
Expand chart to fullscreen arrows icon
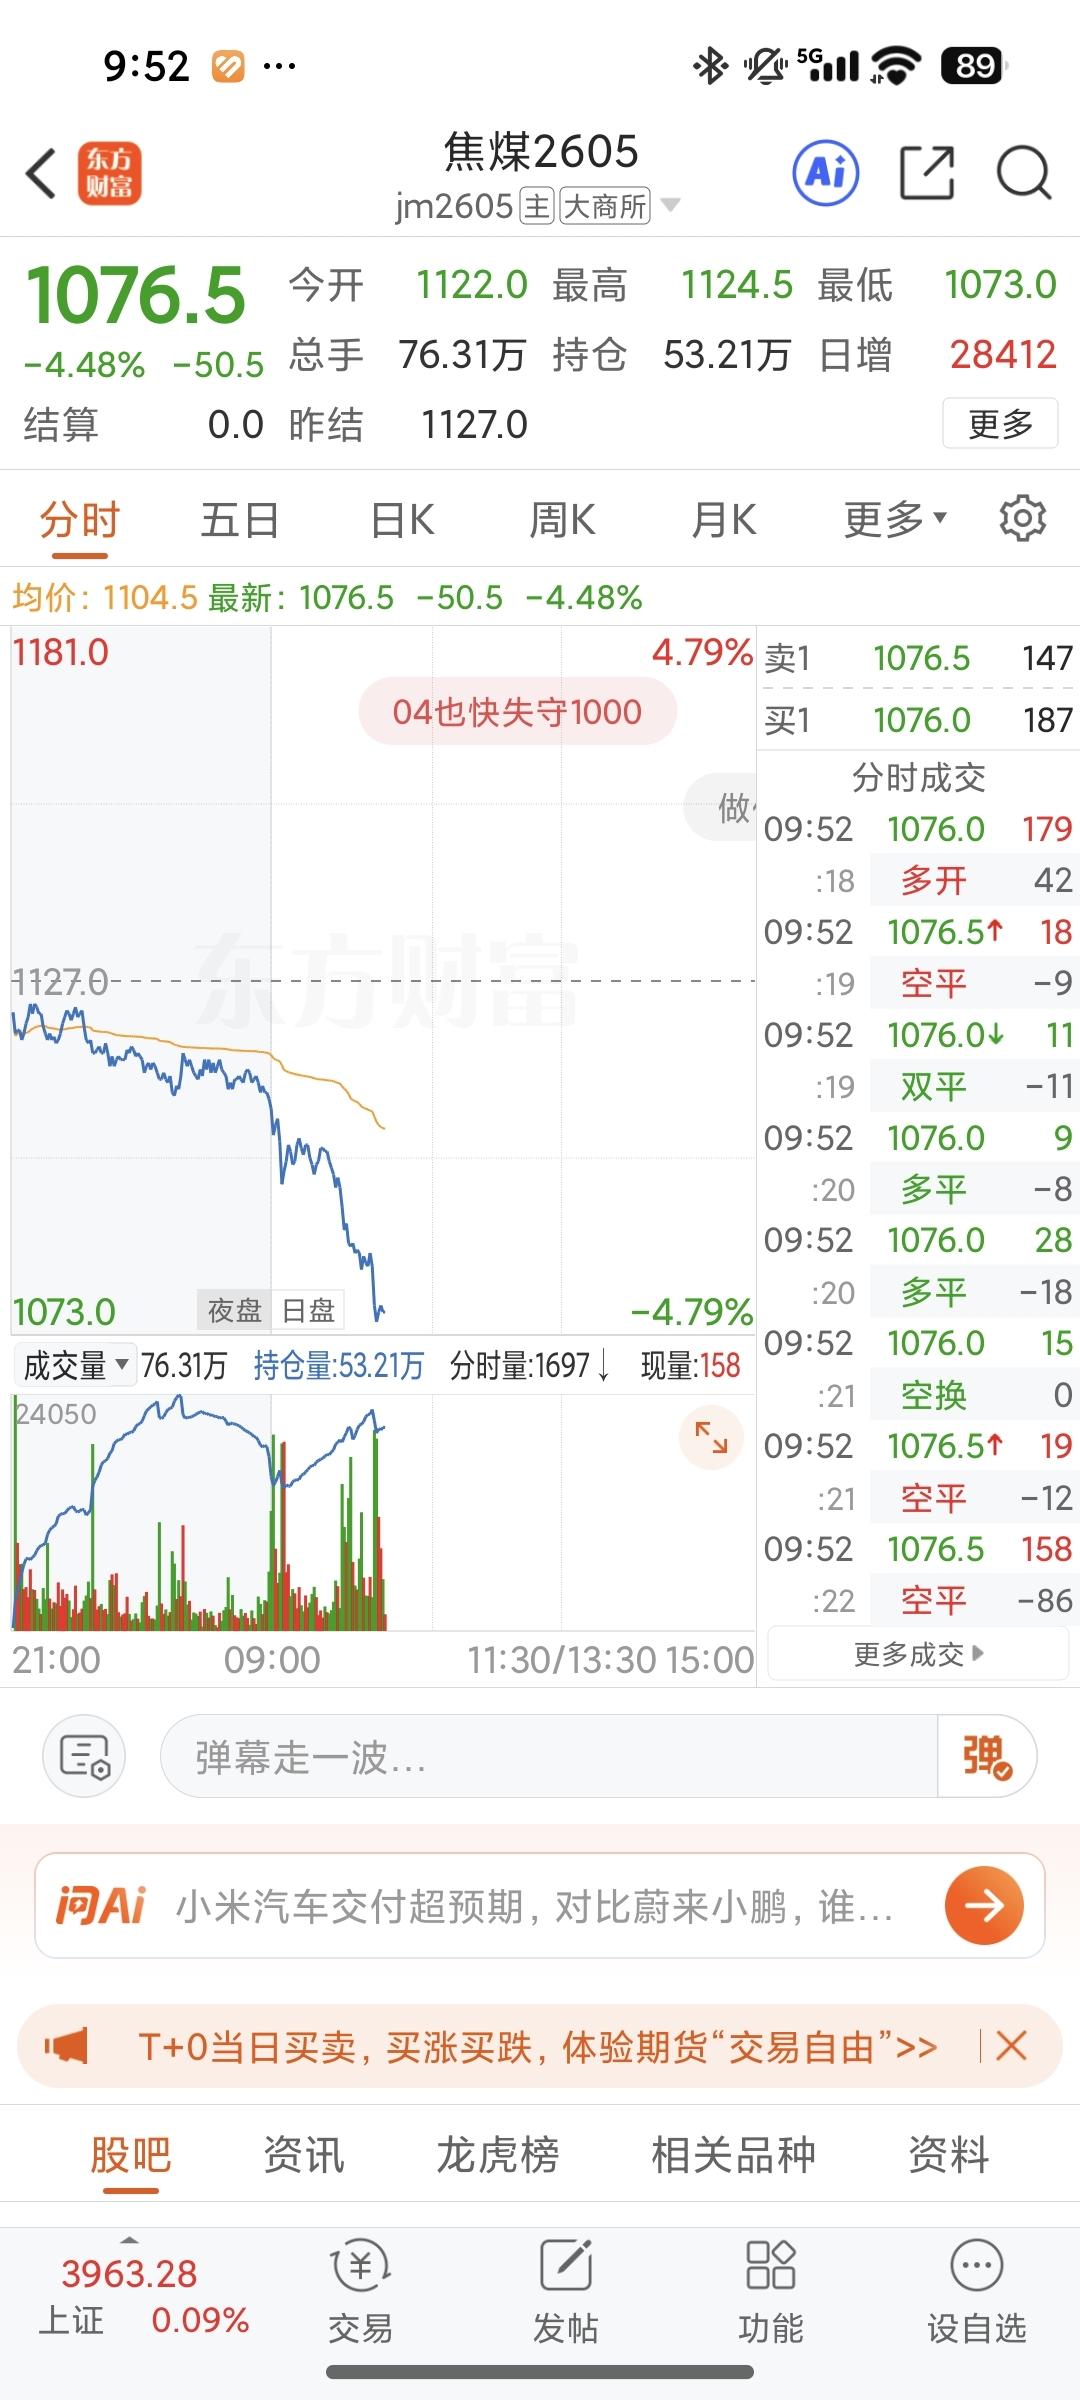[x=711, y=1437]
